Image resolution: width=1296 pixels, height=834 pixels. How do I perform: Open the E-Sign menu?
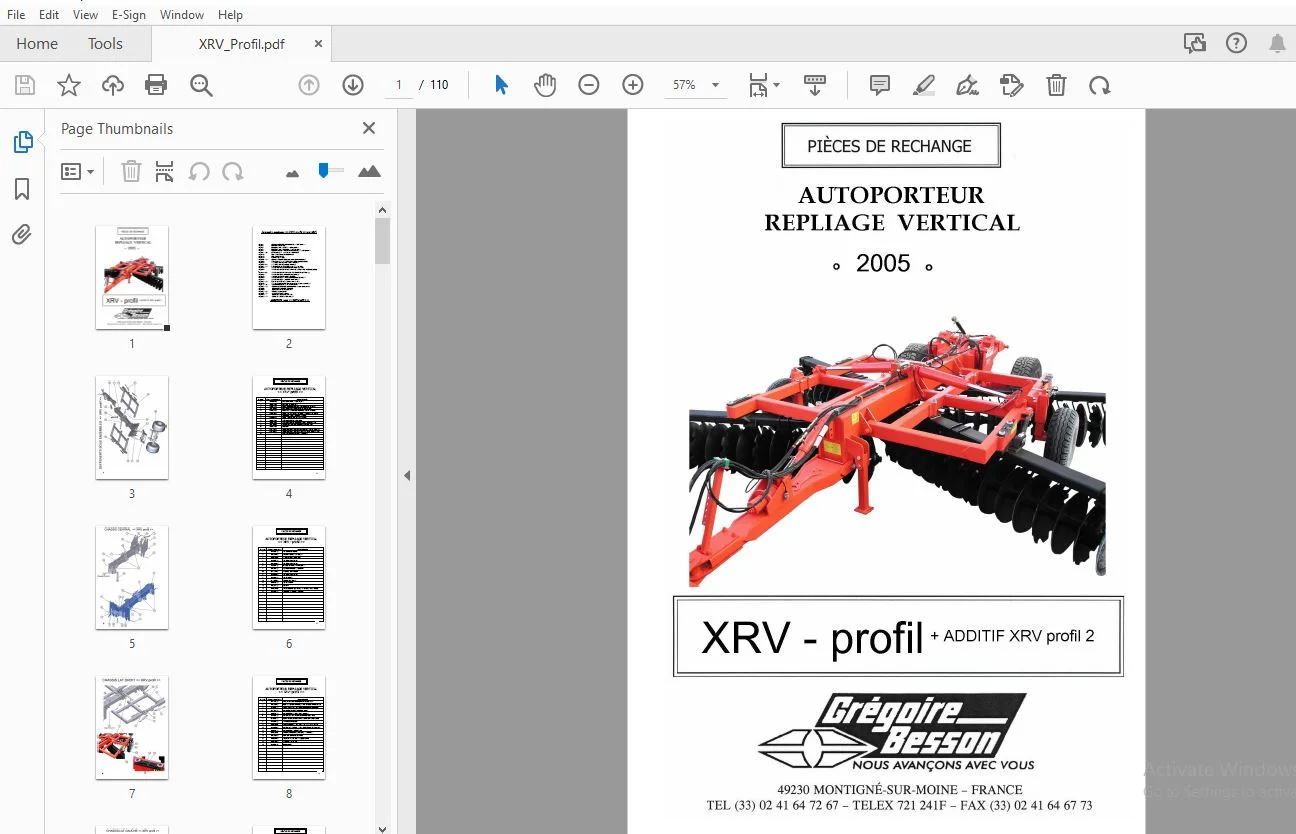pos(129,14)
